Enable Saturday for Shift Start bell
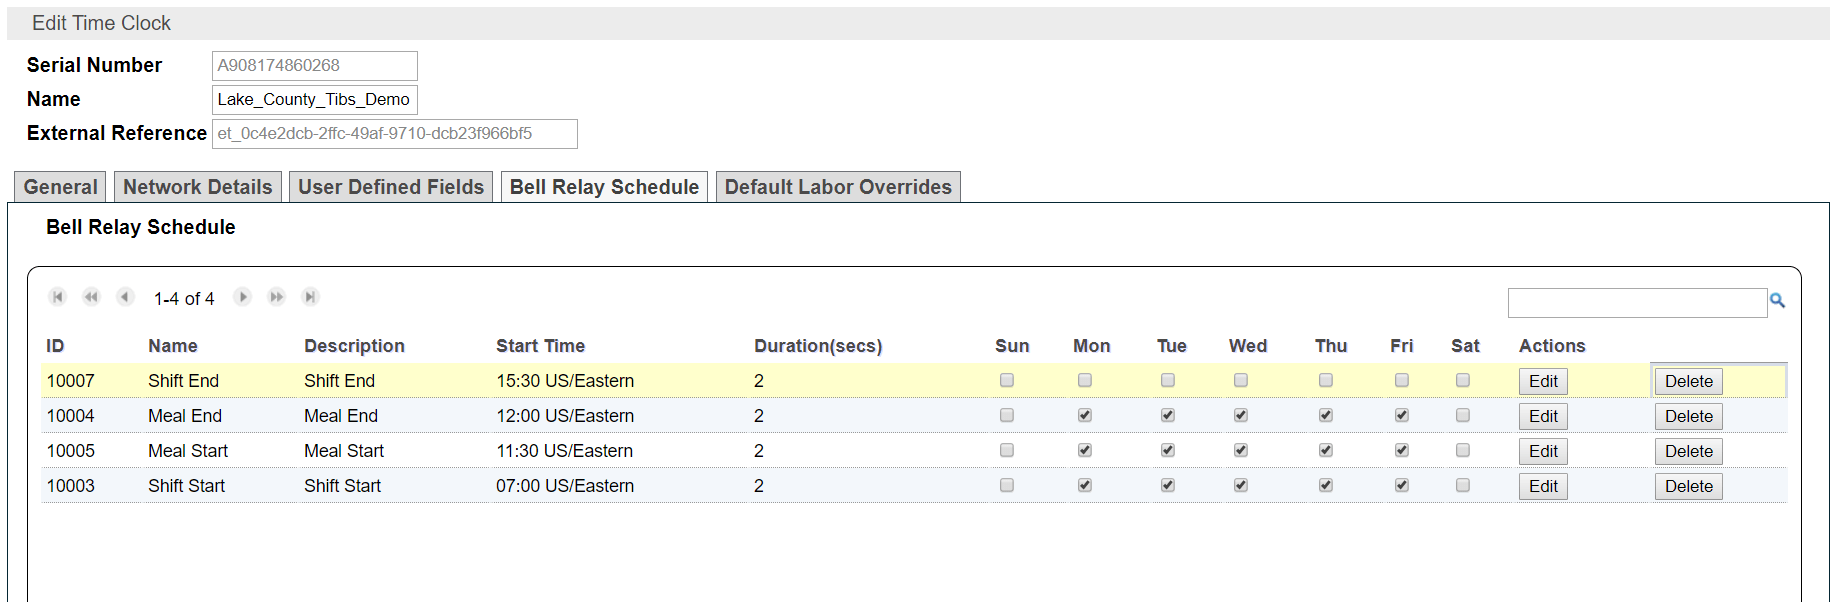The height and width of the screenshot is (602, 1846). coord(1463,485)
